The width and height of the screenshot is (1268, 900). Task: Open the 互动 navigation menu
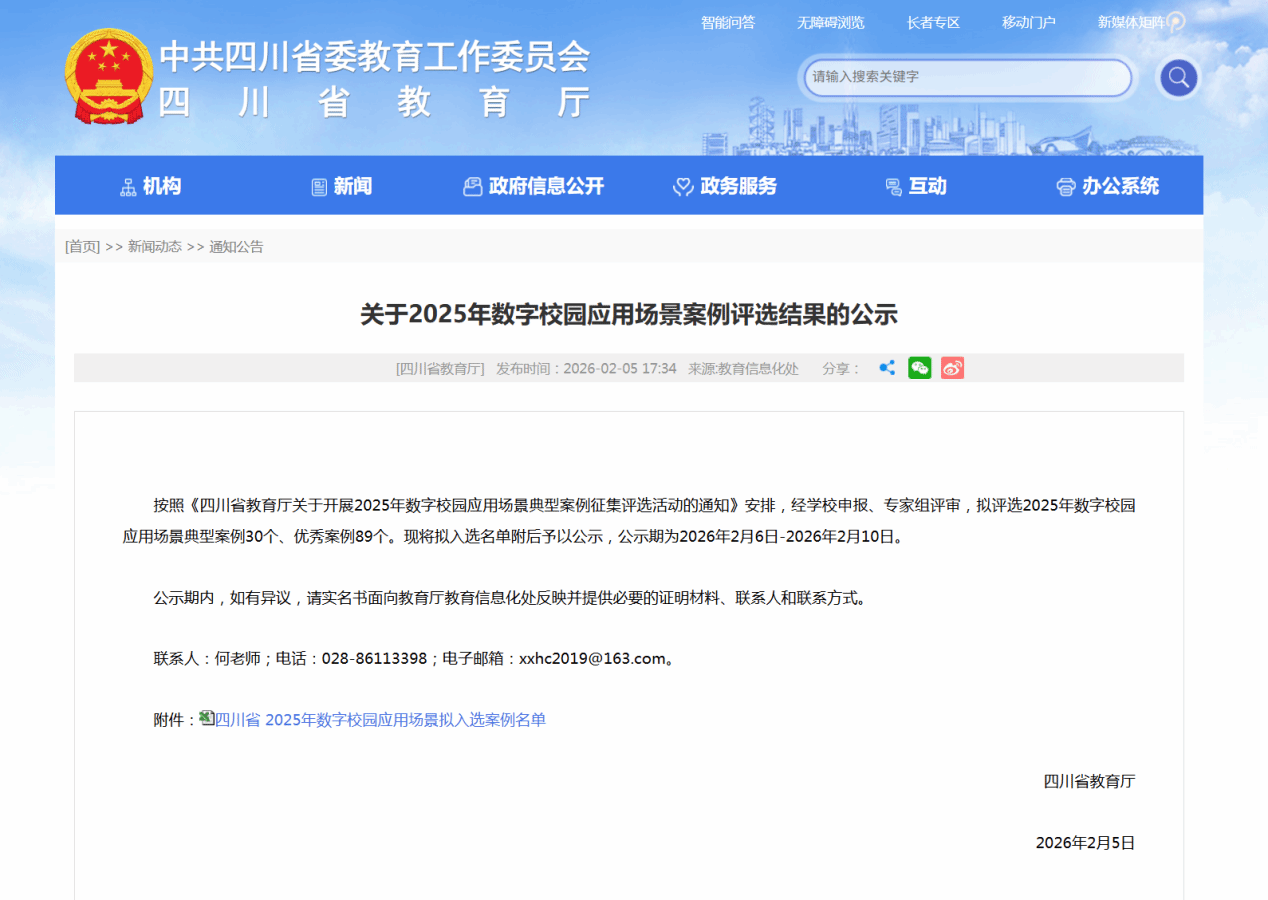pyautogui.click(x=916, y=186)
